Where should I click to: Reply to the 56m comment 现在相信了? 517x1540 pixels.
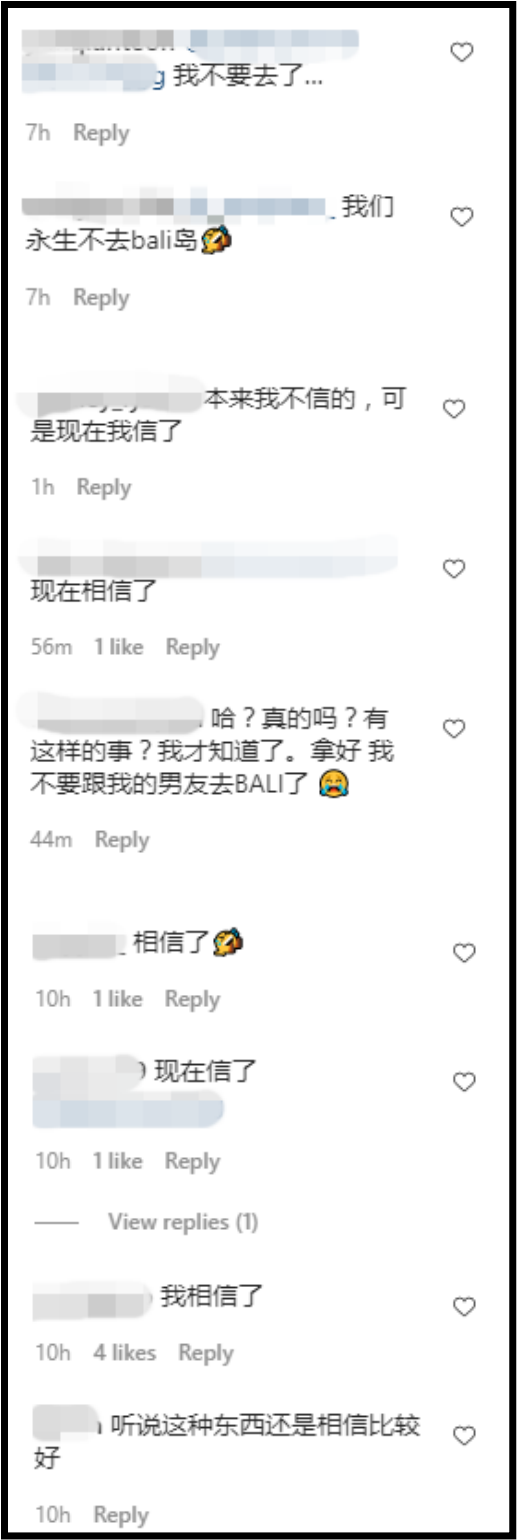[x=192, y=647]
